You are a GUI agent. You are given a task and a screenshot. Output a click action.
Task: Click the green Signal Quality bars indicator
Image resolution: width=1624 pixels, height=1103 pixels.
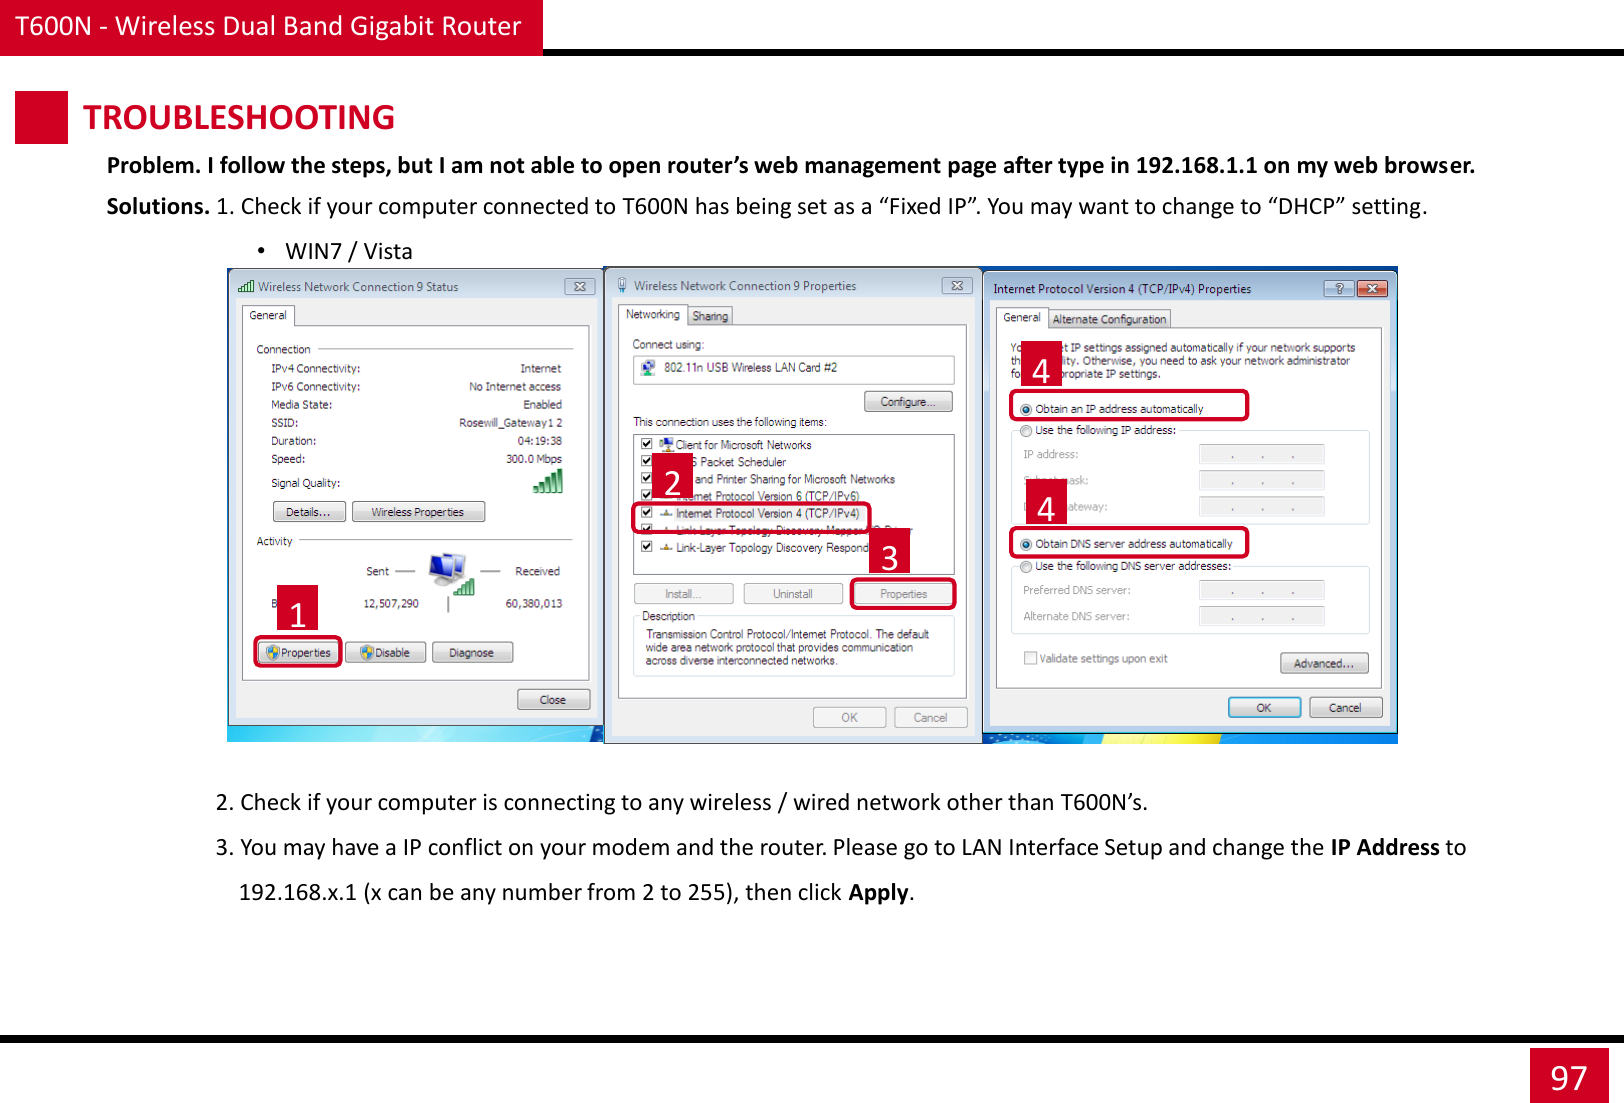(x=548, y=481)
